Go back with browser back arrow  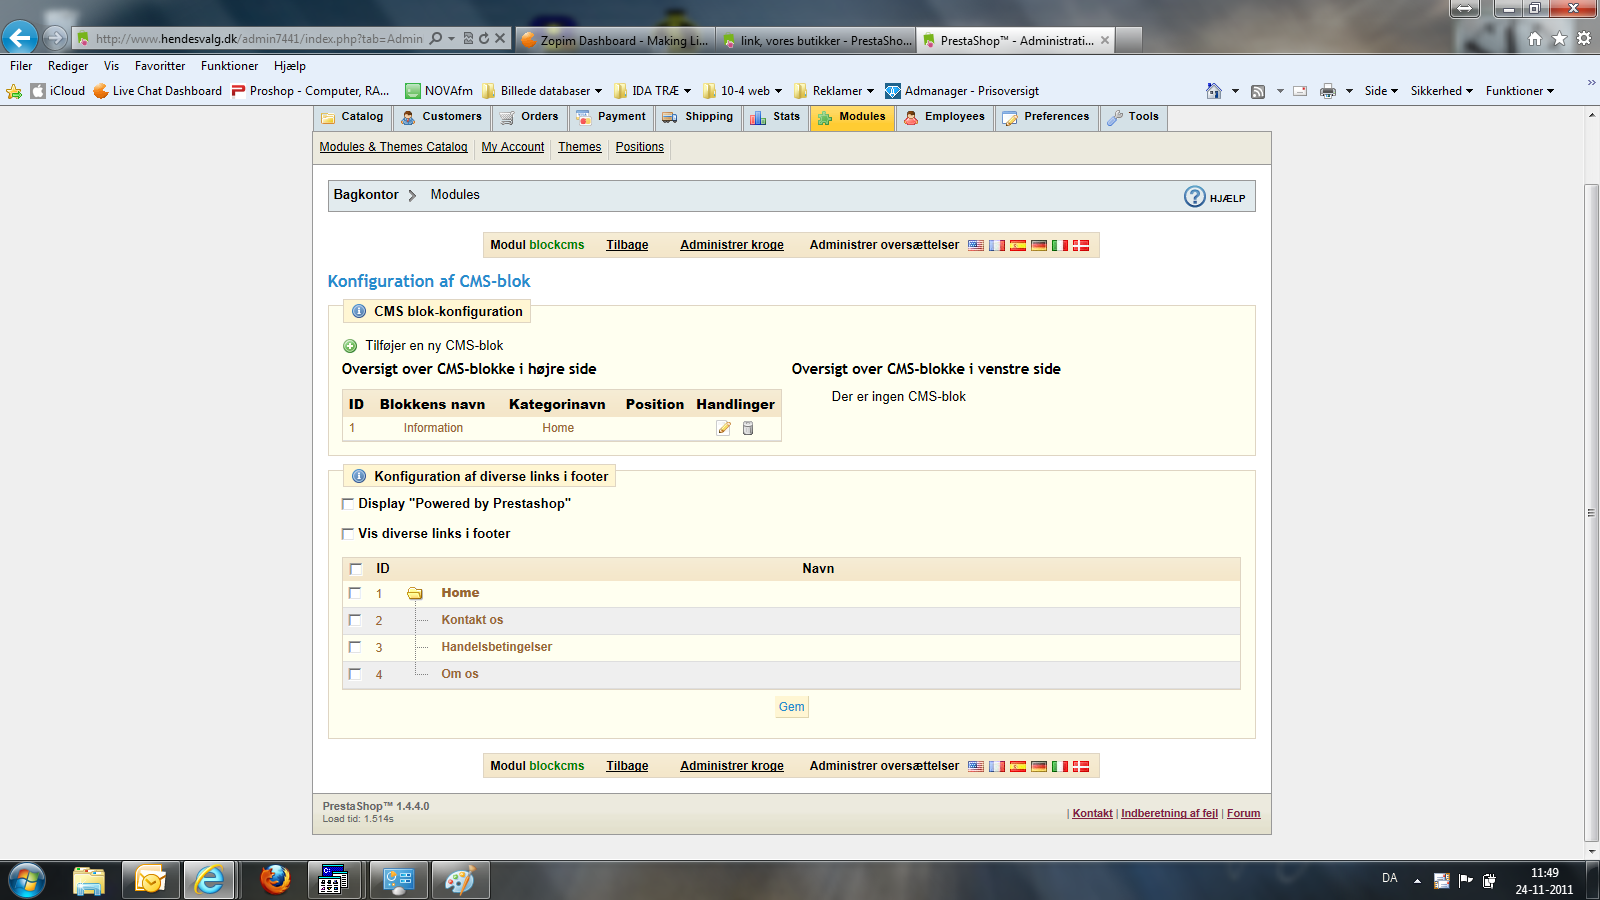coord(20,38)
